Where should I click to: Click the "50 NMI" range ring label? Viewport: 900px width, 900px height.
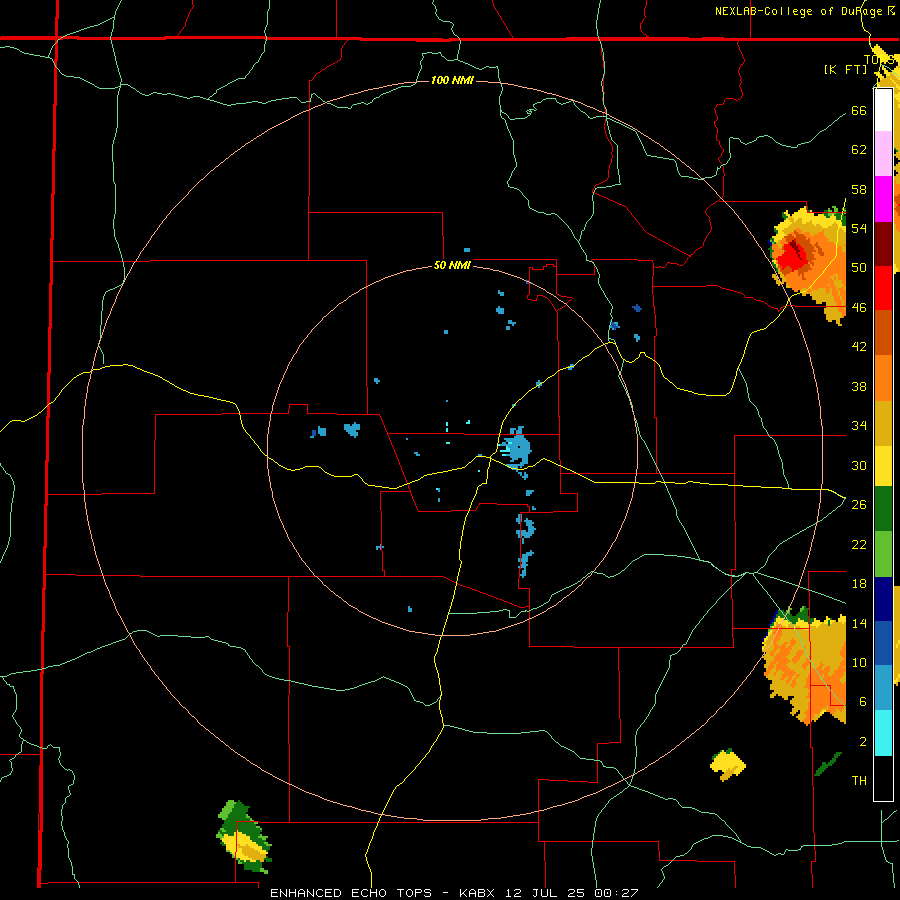[452, 265]
